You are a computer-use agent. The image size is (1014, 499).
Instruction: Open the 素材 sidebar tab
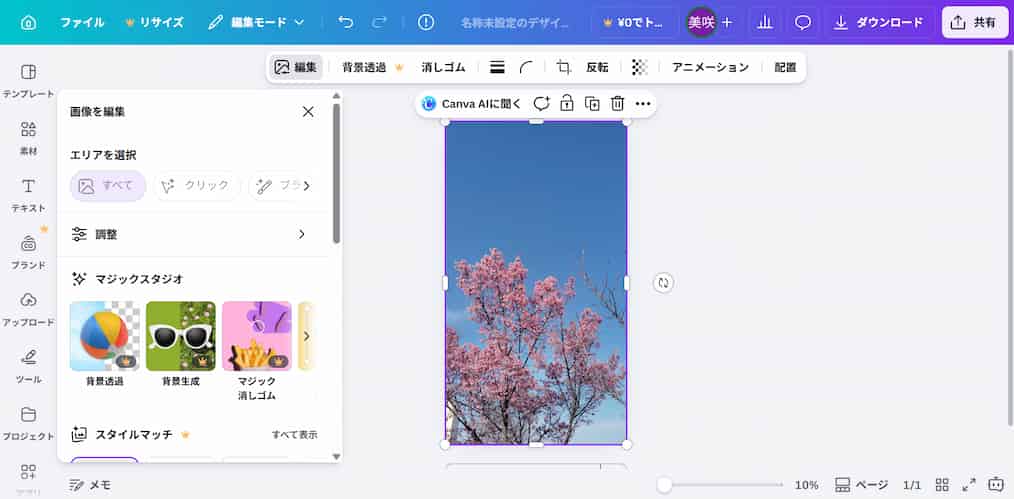pyautogui.click(x=28, y=138)
